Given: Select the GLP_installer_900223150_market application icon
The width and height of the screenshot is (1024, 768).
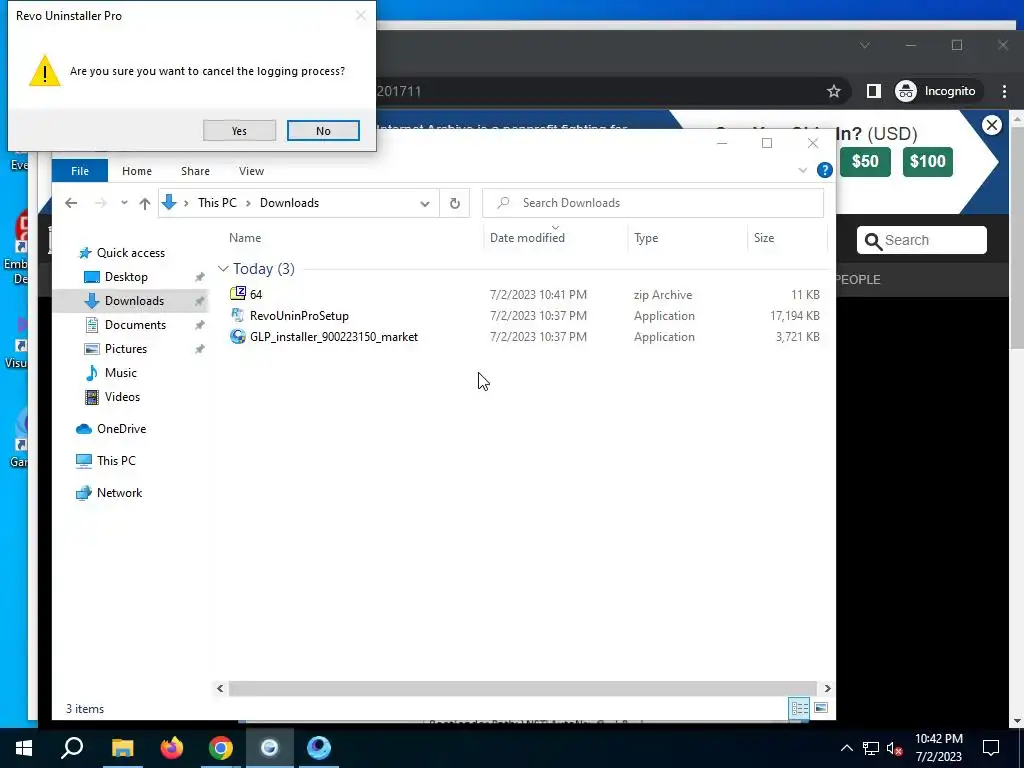Looking at the screenshot, I should [x=238, y=336].
